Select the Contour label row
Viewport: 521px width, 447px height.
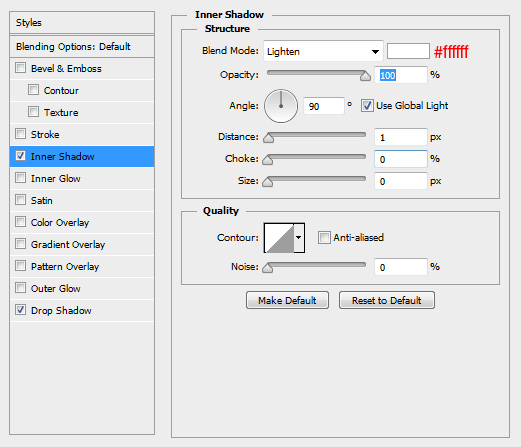tap(82, 90)
